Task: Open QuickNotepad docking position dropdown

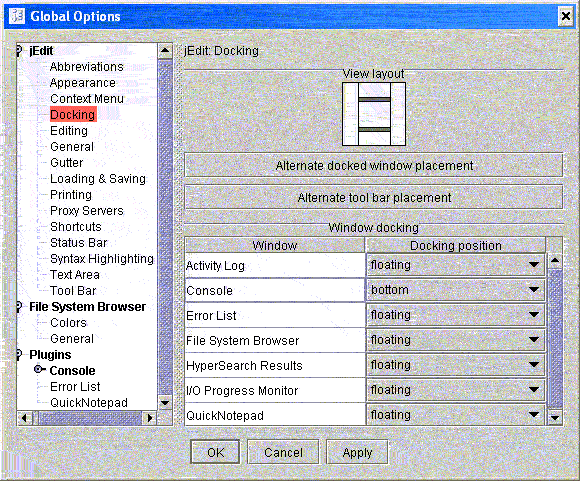Action: click(x=456, y=415)
